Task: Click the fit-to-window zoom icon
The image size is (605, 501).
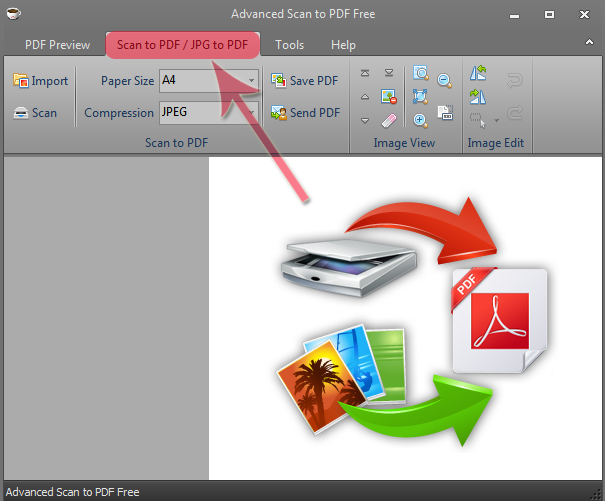Action: [x=420, y=96]
